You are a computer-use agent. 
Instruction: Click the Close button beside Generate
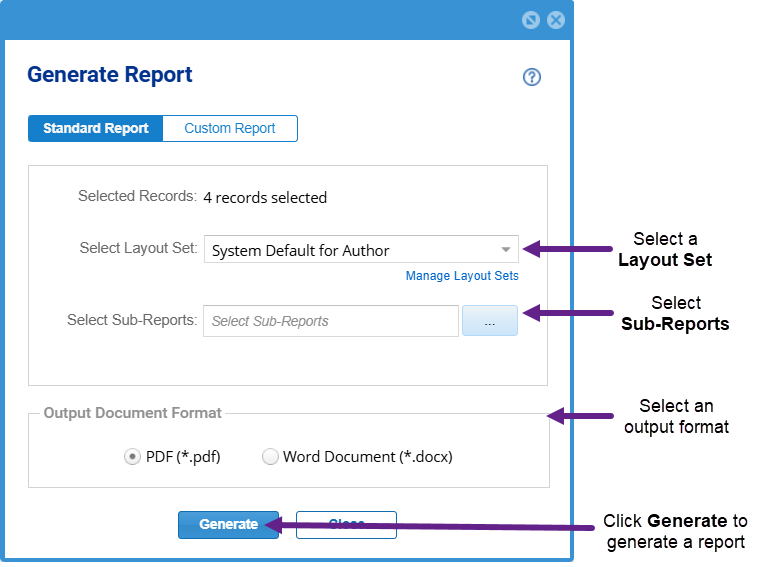tap(346, 525)
